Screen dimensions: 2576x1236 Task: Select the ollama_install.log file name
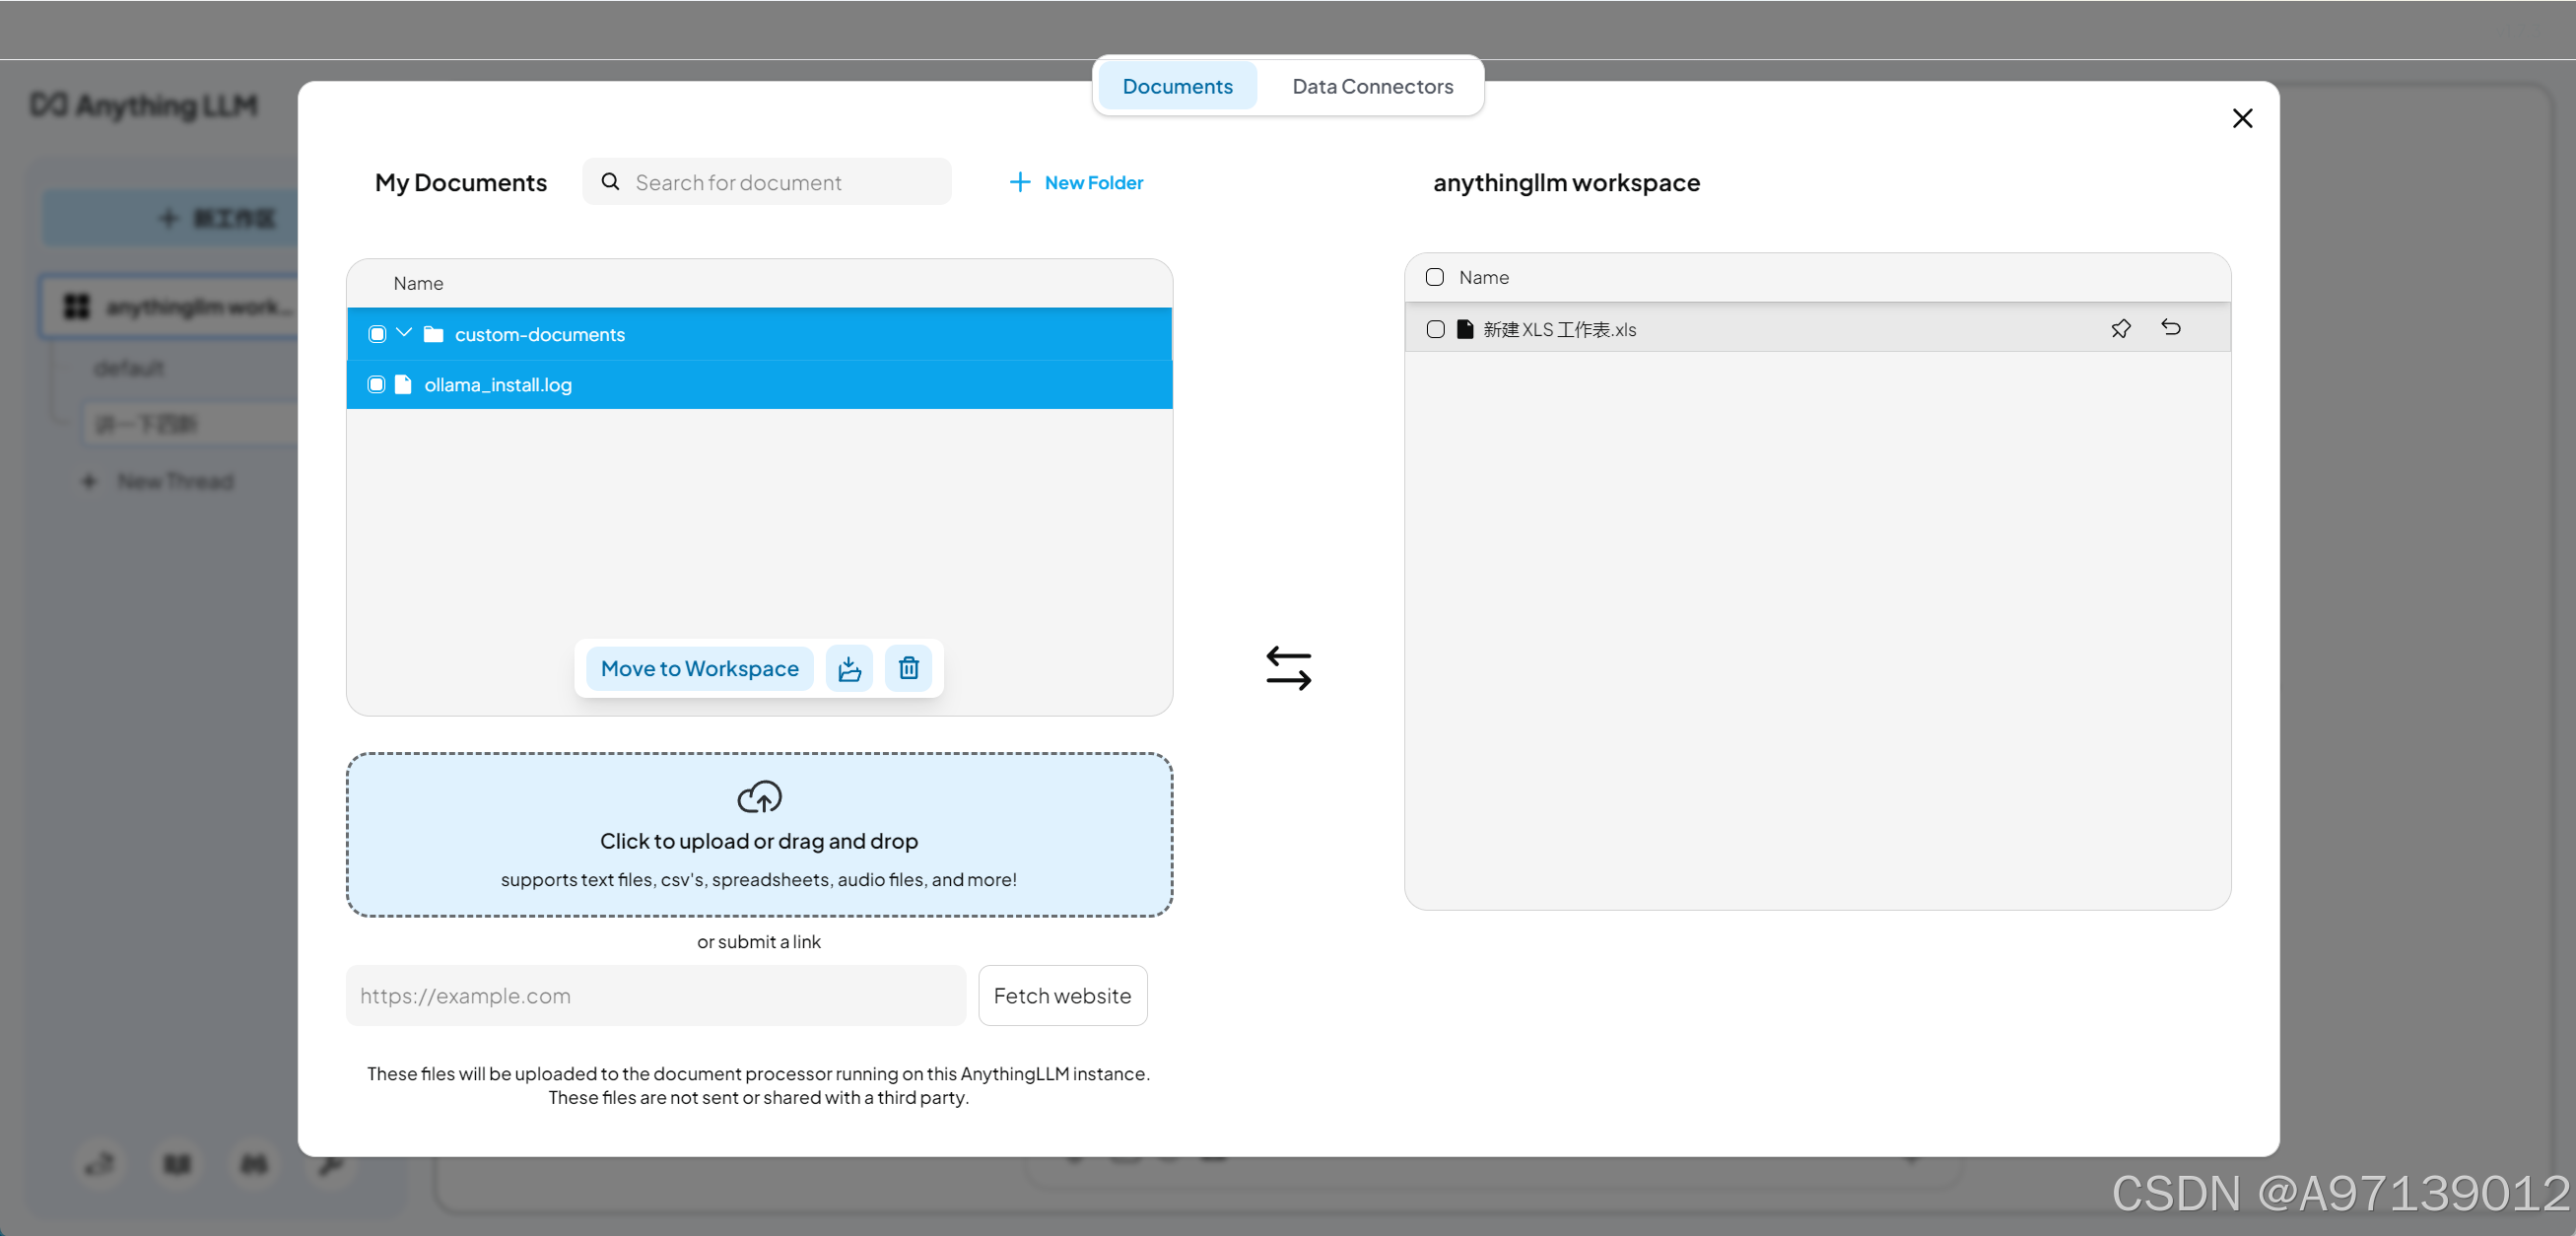(x=498, y=384)
